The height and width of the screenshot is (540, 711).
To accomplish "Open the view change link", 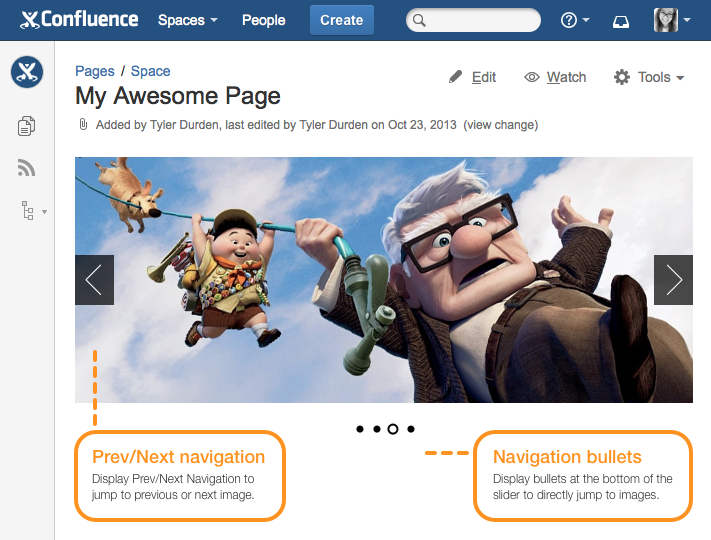I will (501, 125).
